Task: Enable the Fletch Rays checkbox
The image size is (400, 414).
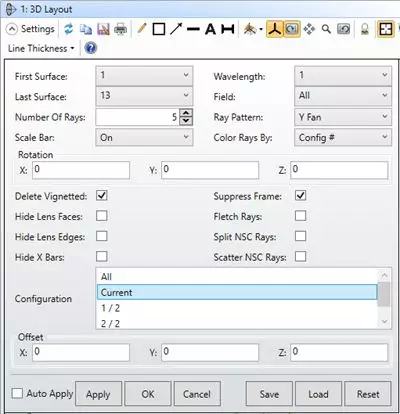Action: (300, 216)
